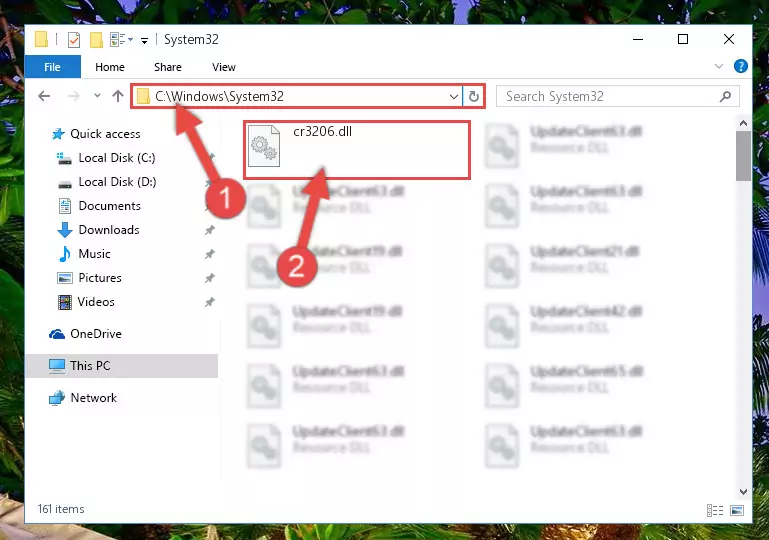Click the Documents page icon
769x540 pixels.
click(x=65, y=206)
